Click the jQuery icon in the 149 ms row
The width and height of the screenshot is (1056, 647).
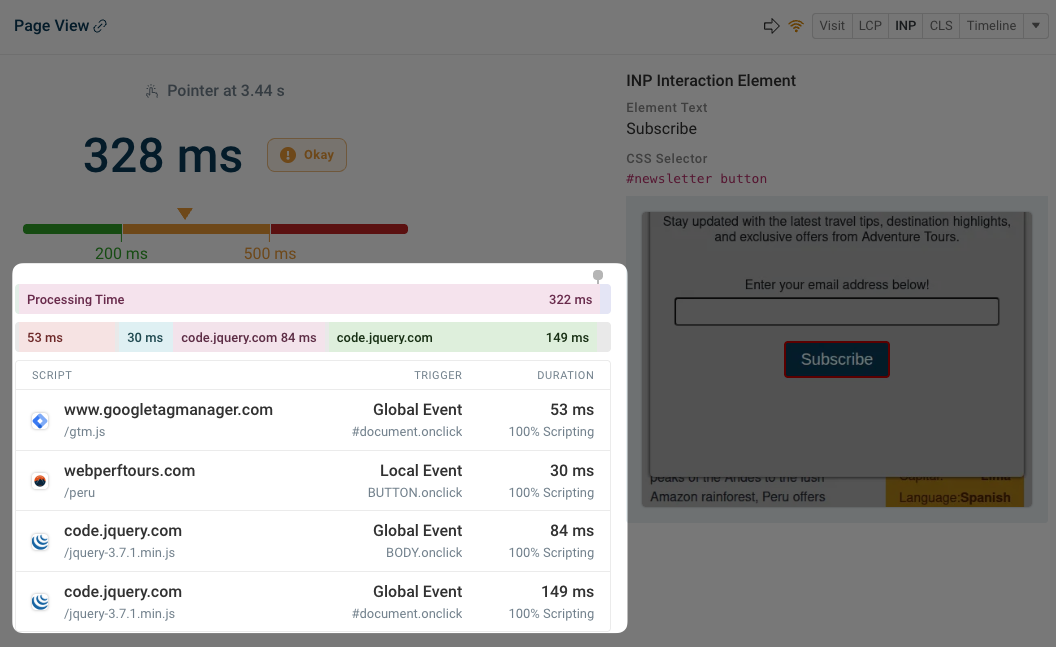(x=40, y=602)
